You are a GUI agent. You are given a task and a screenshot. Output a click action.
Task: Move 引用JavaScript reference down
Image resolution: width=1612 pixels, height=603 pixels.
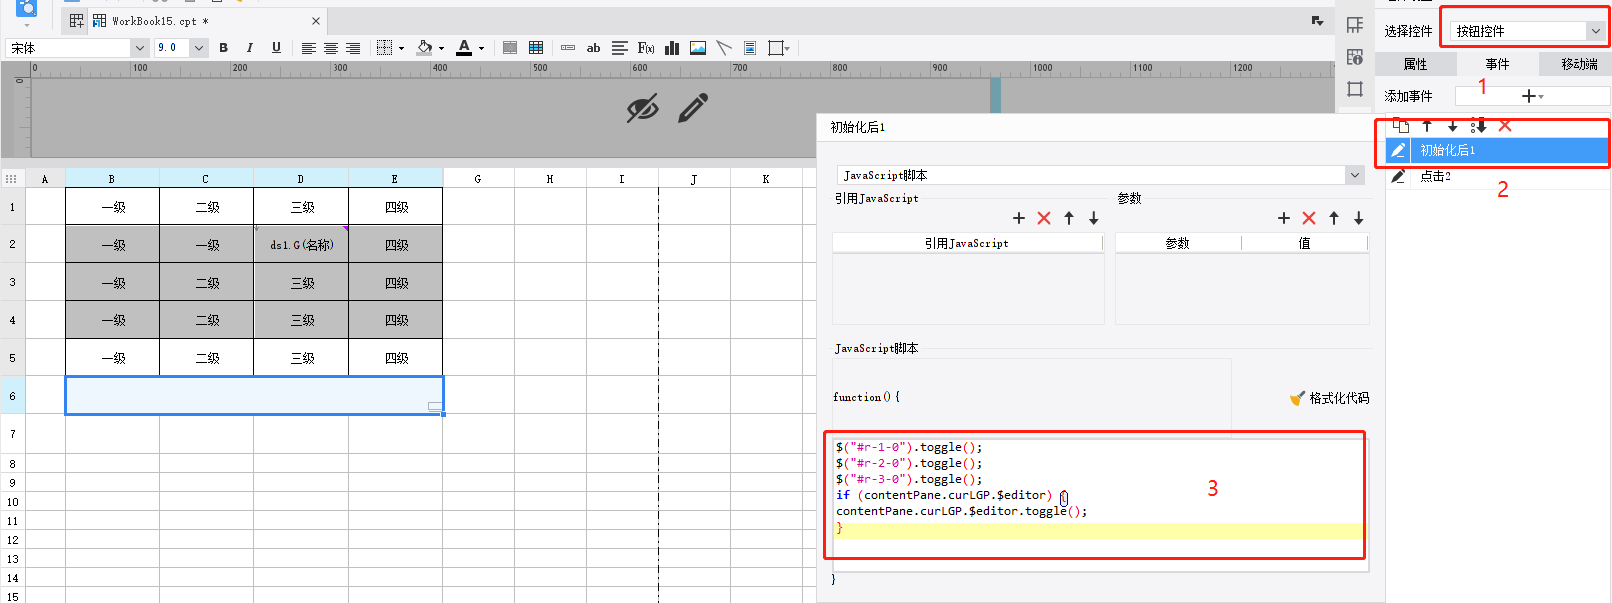click(x=1094, y=218)
